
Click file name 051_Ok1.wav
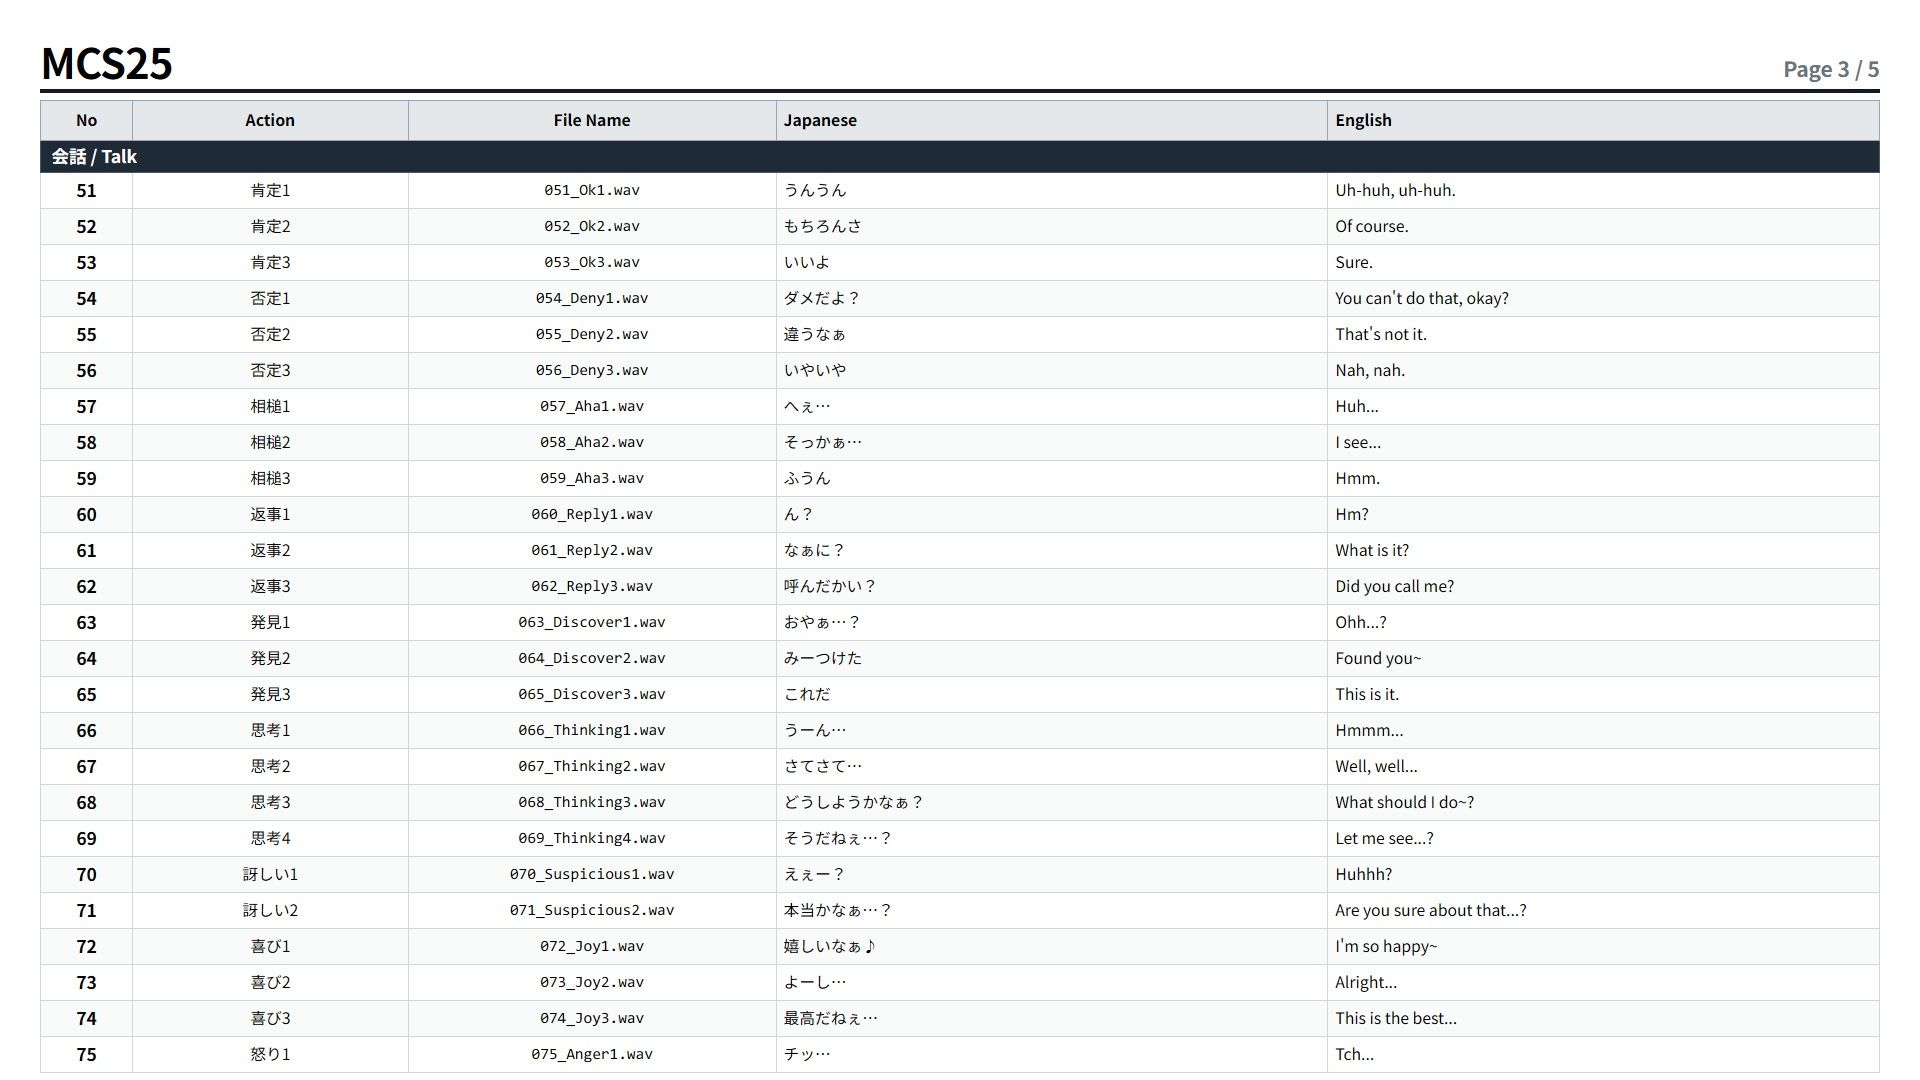591,190
